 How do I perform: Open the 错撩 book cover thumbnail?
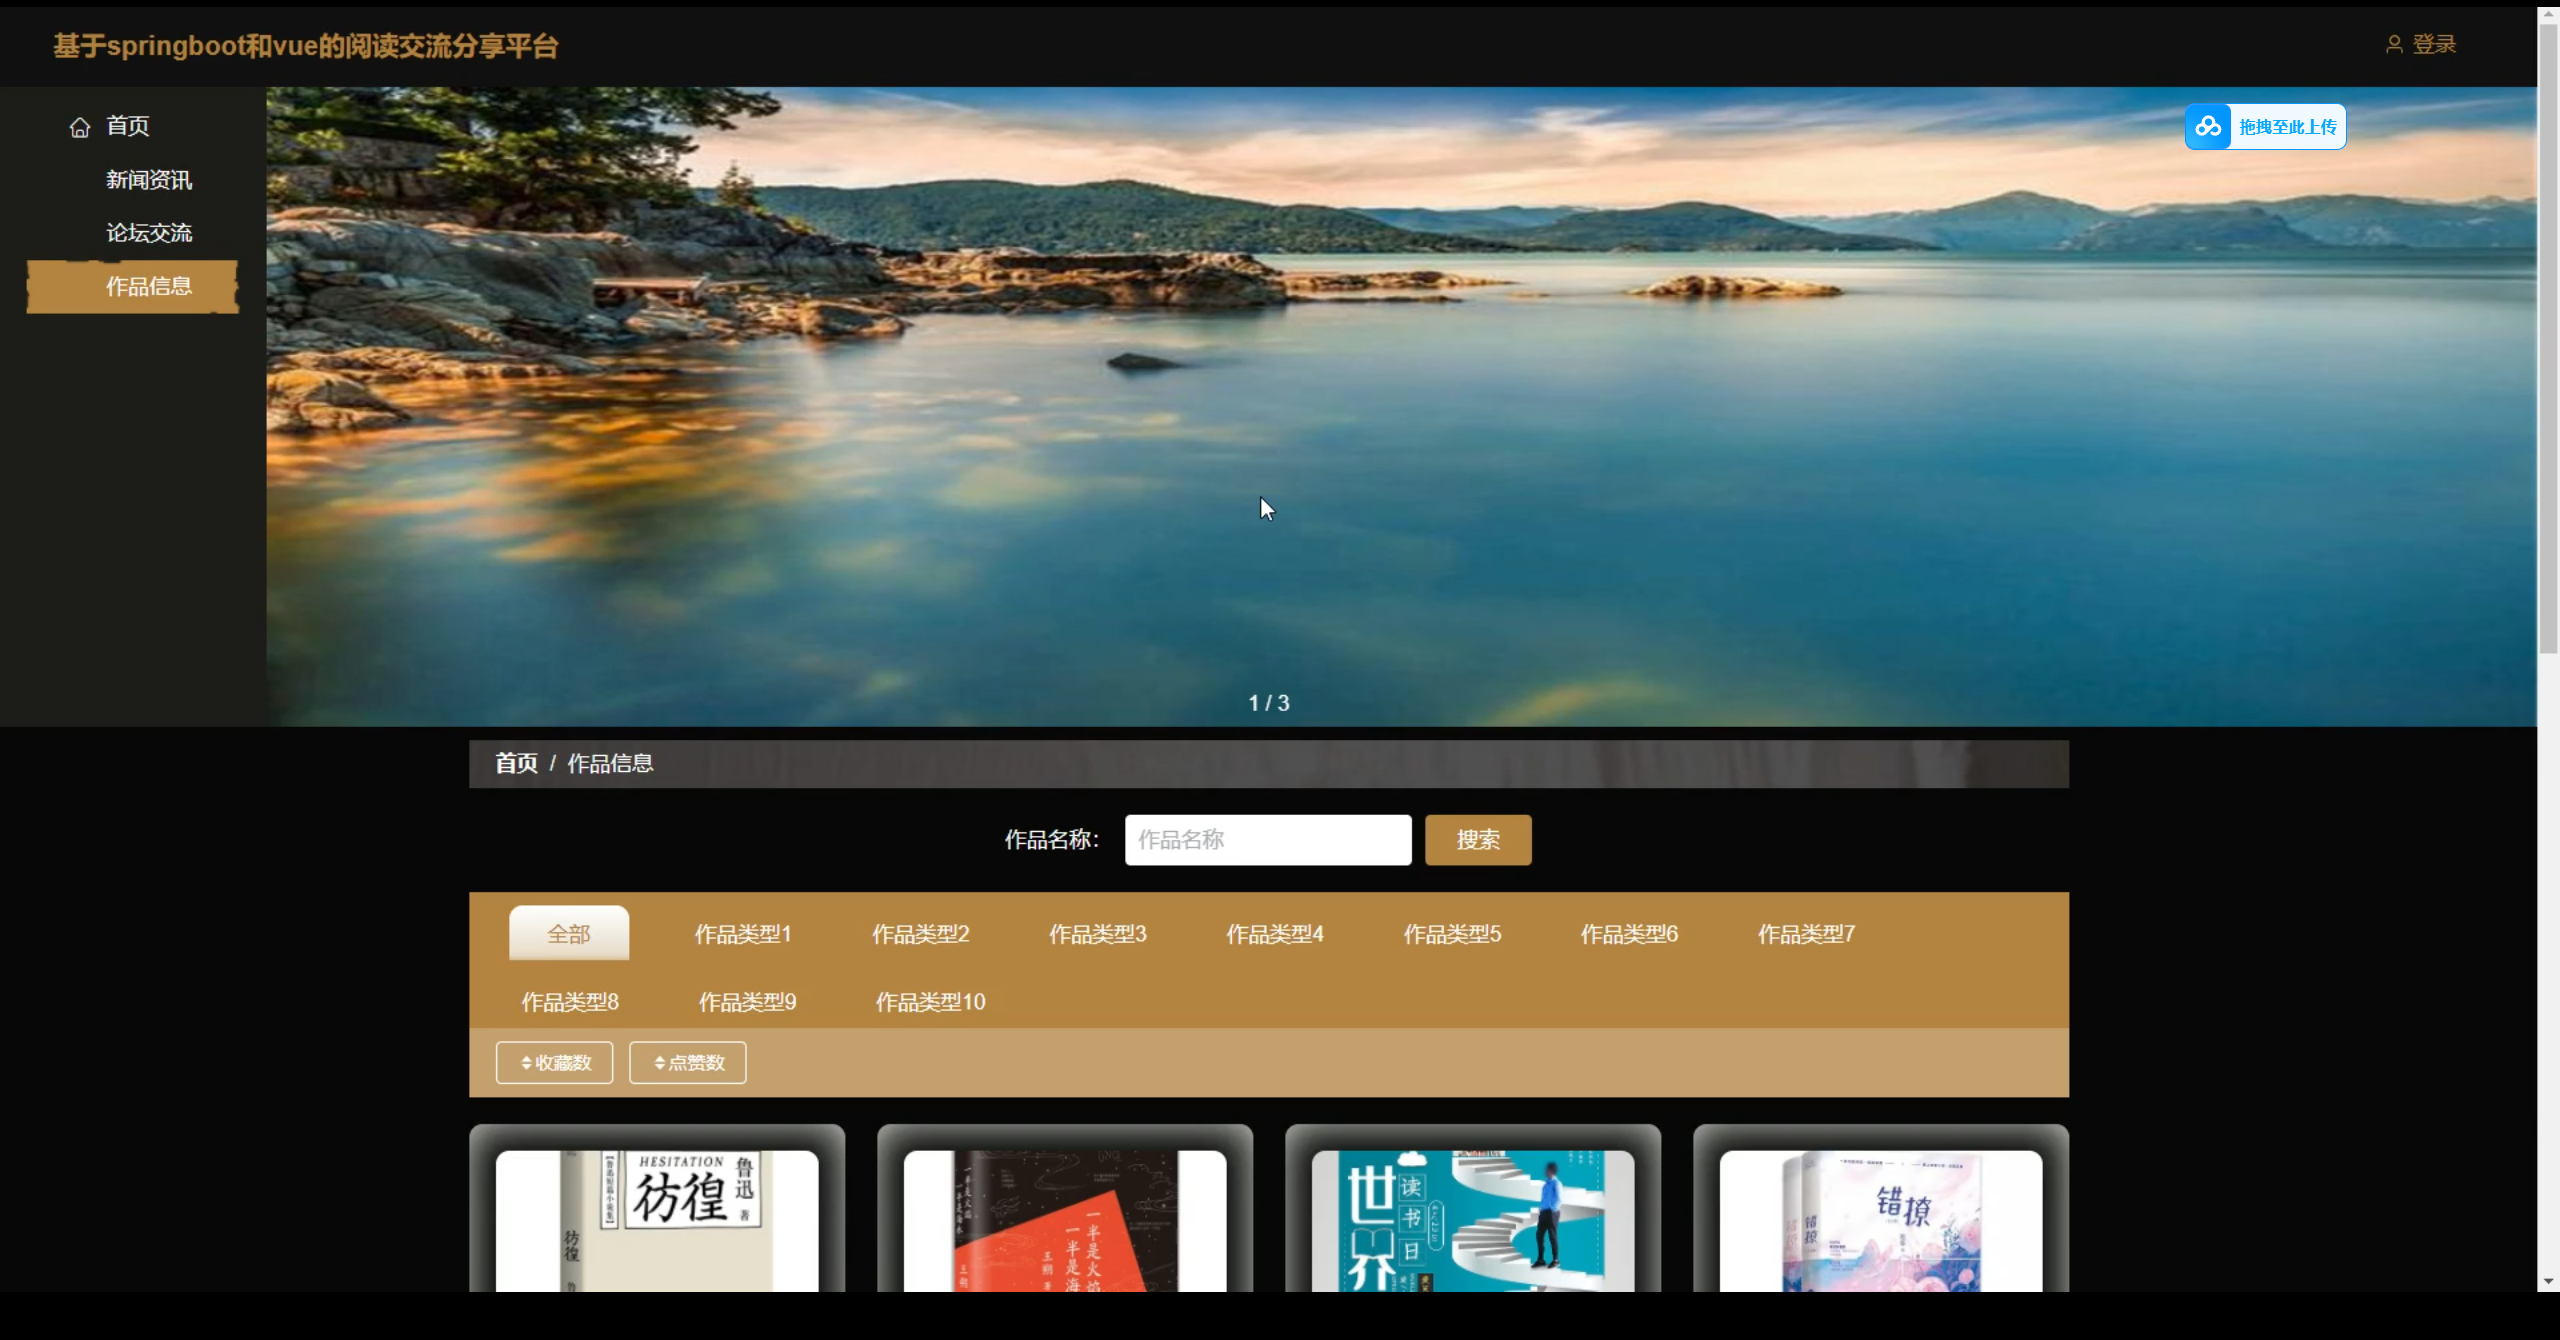click(x=1880, y=1220)
